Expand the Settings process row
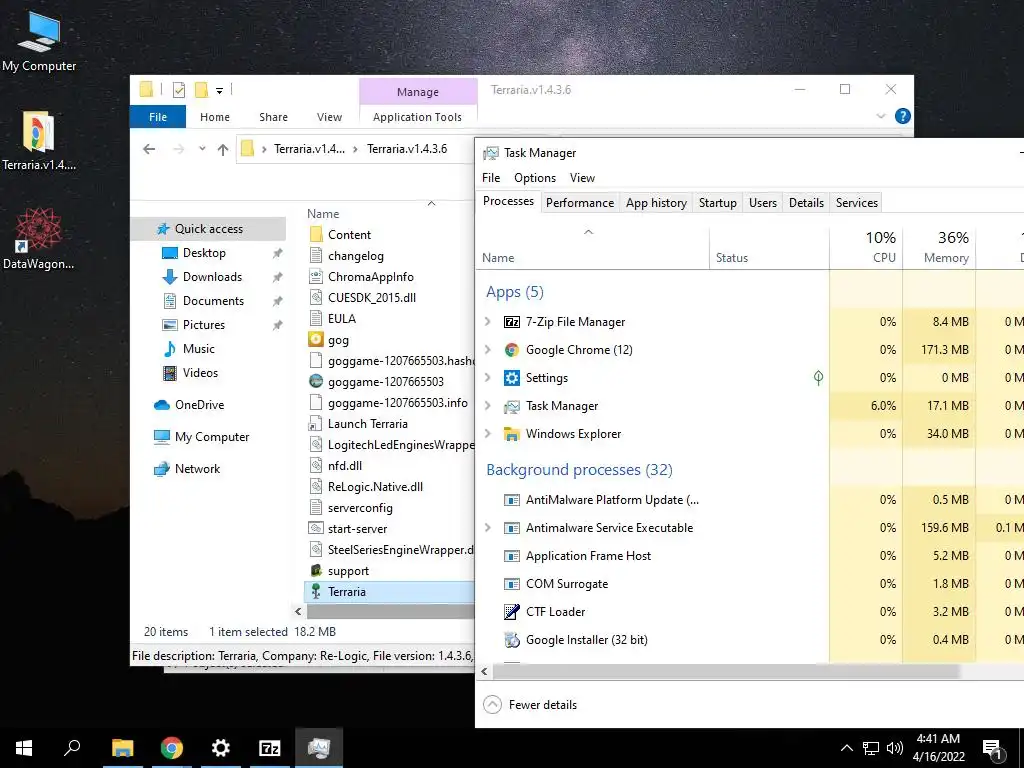This screenshot has width=1024, height=768. pos(487,378)
